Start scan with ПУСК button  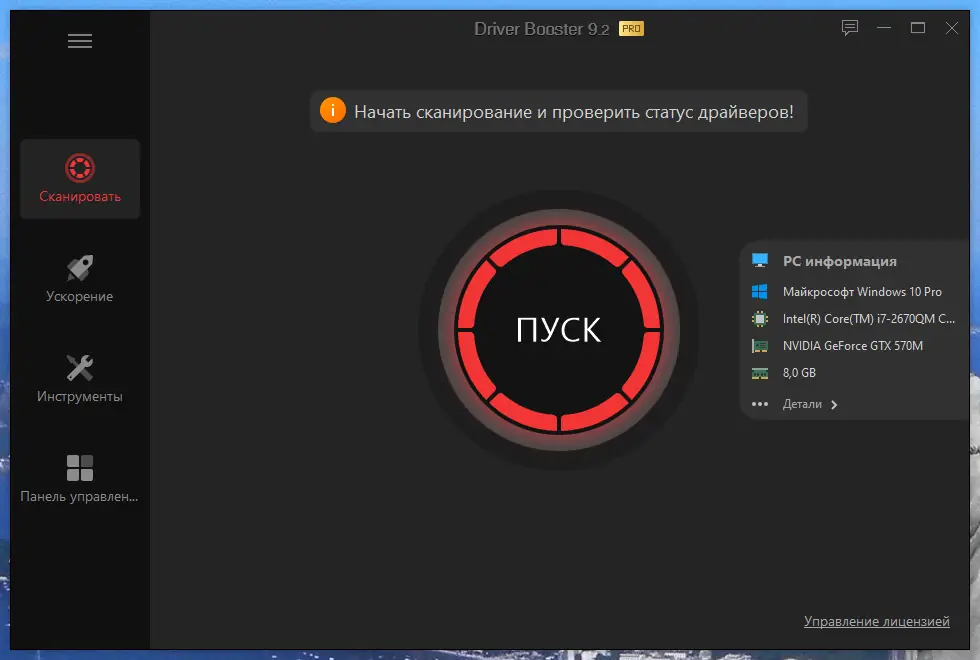[559, 329]
